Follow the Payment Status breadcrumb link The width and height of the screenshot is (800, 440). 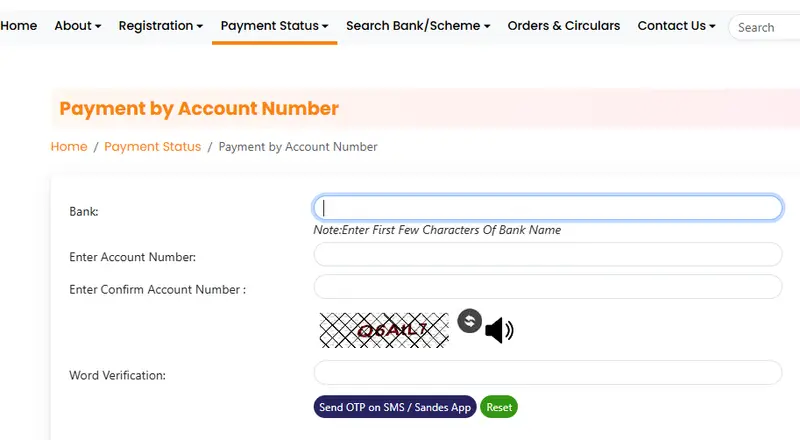coord(152,147)
